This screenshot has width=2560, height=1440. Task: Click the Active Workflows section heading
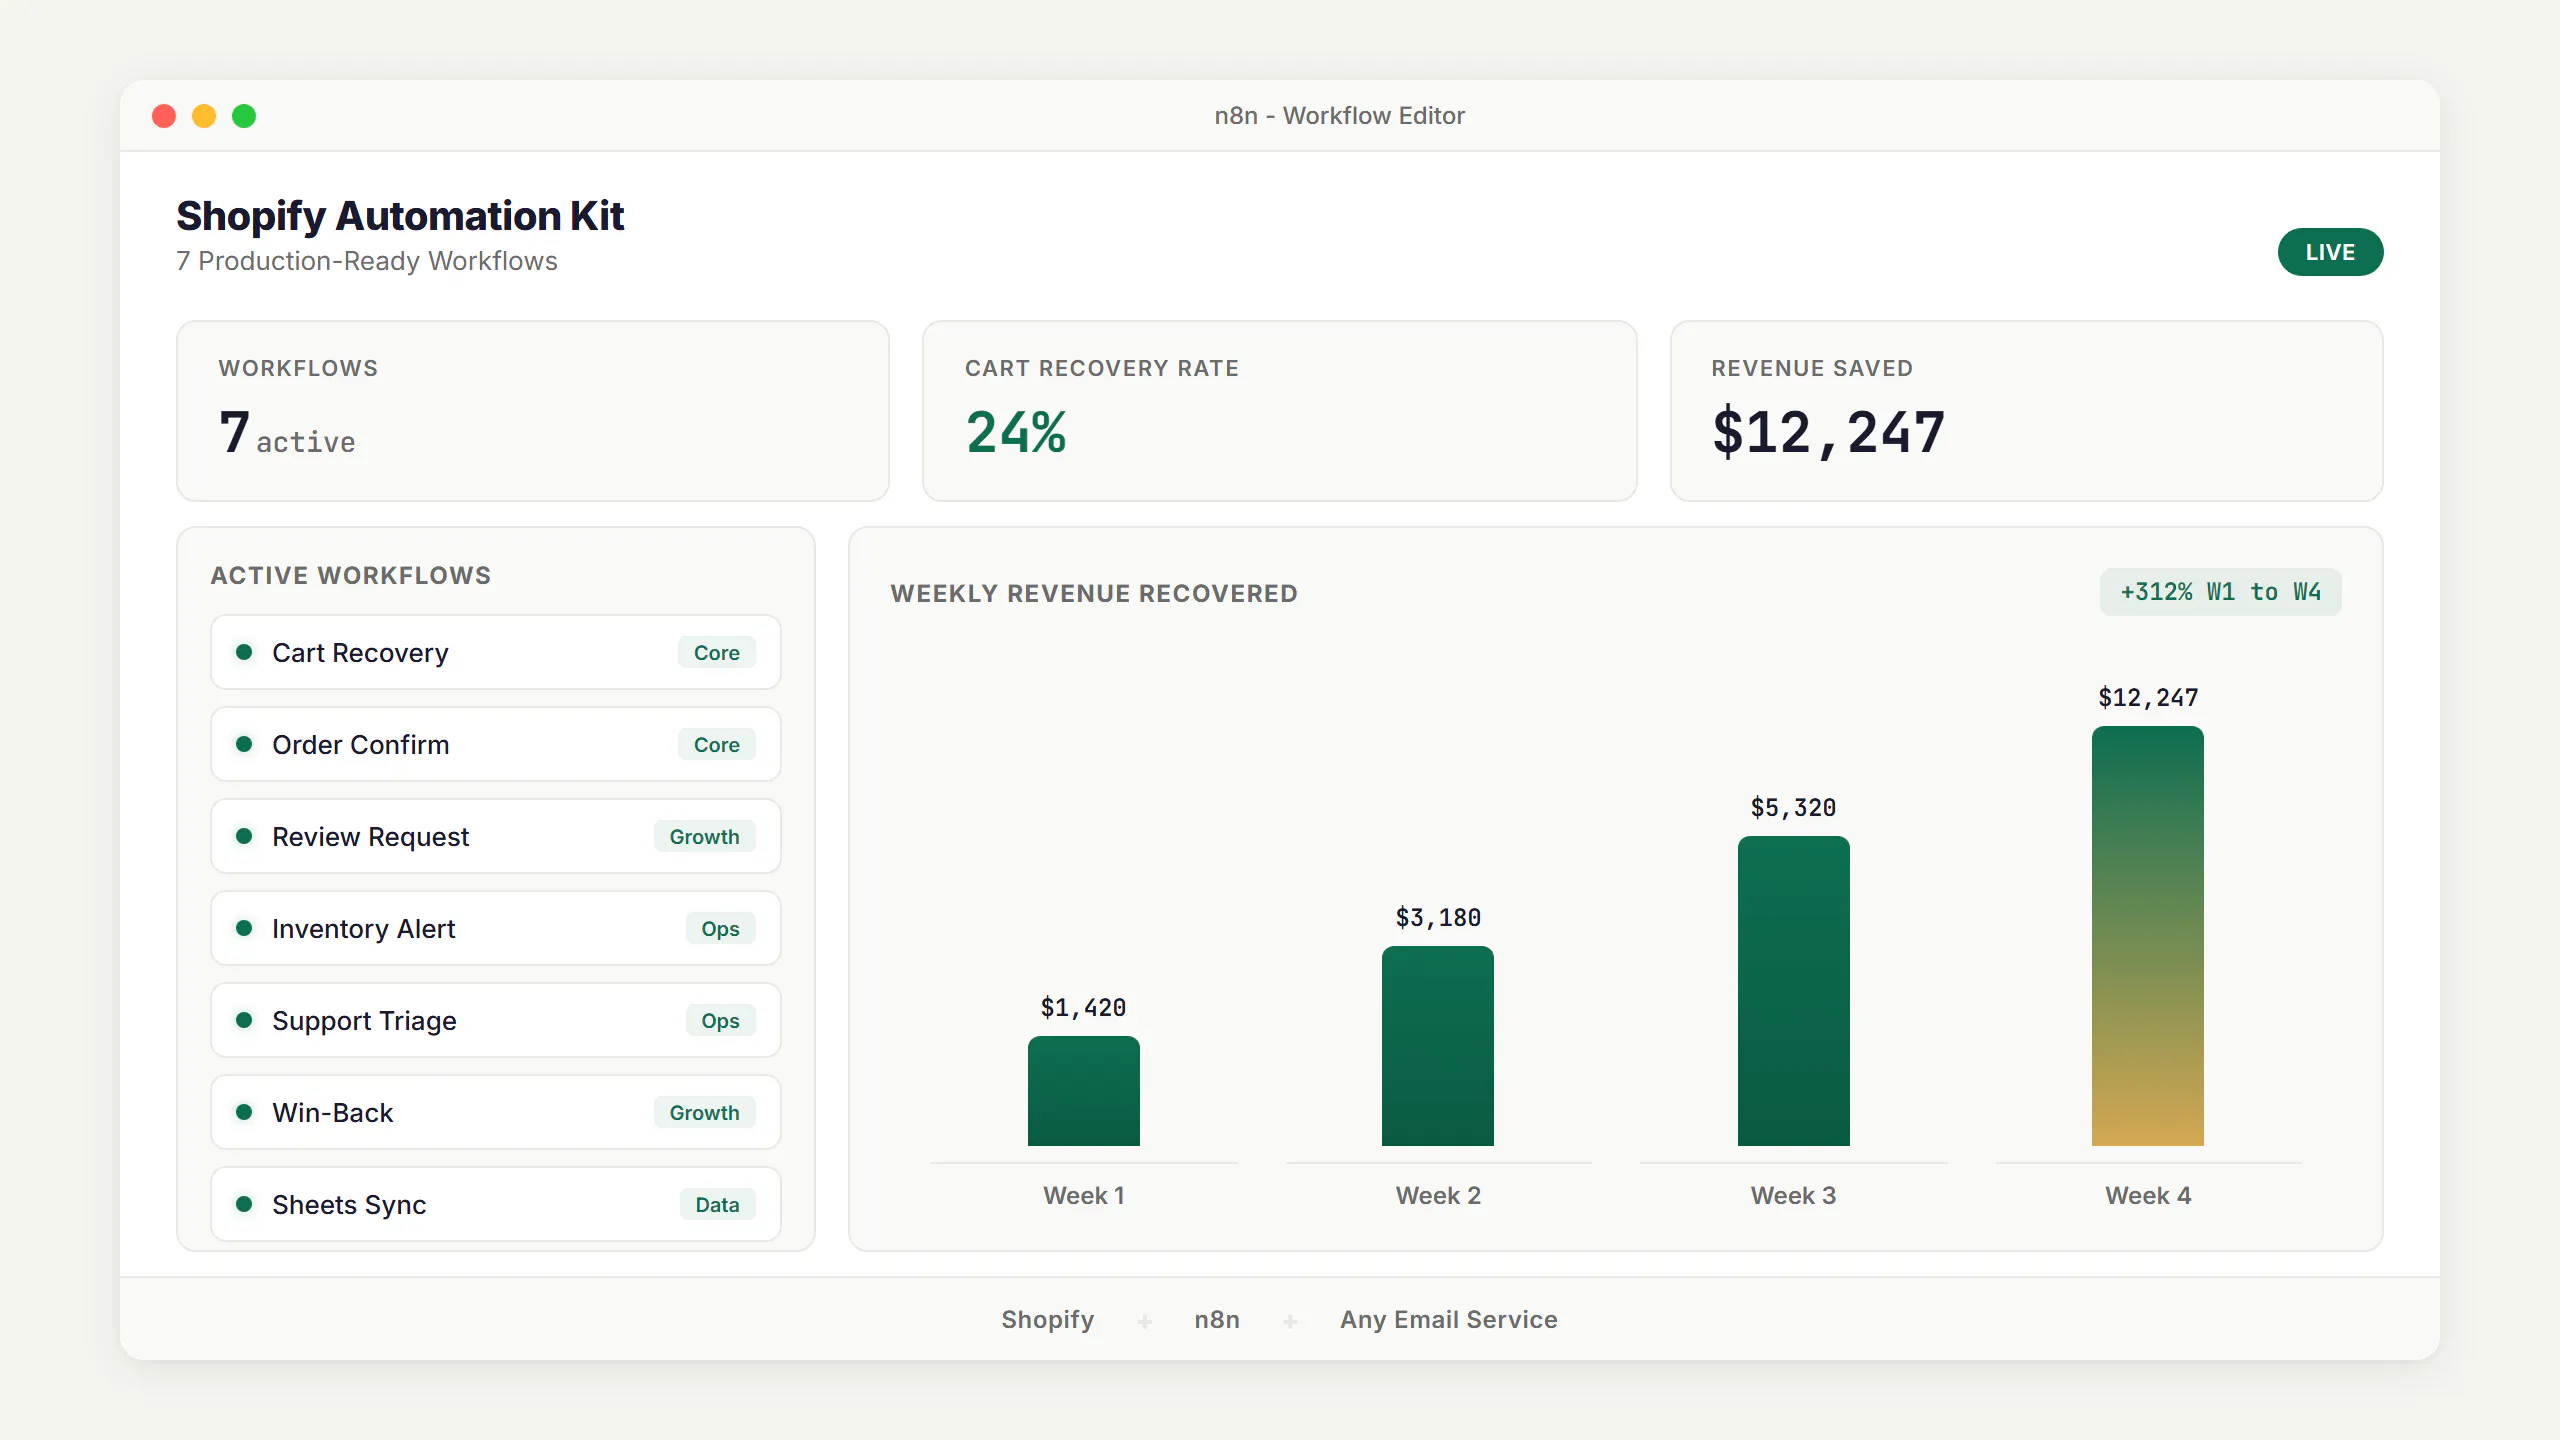351,575
